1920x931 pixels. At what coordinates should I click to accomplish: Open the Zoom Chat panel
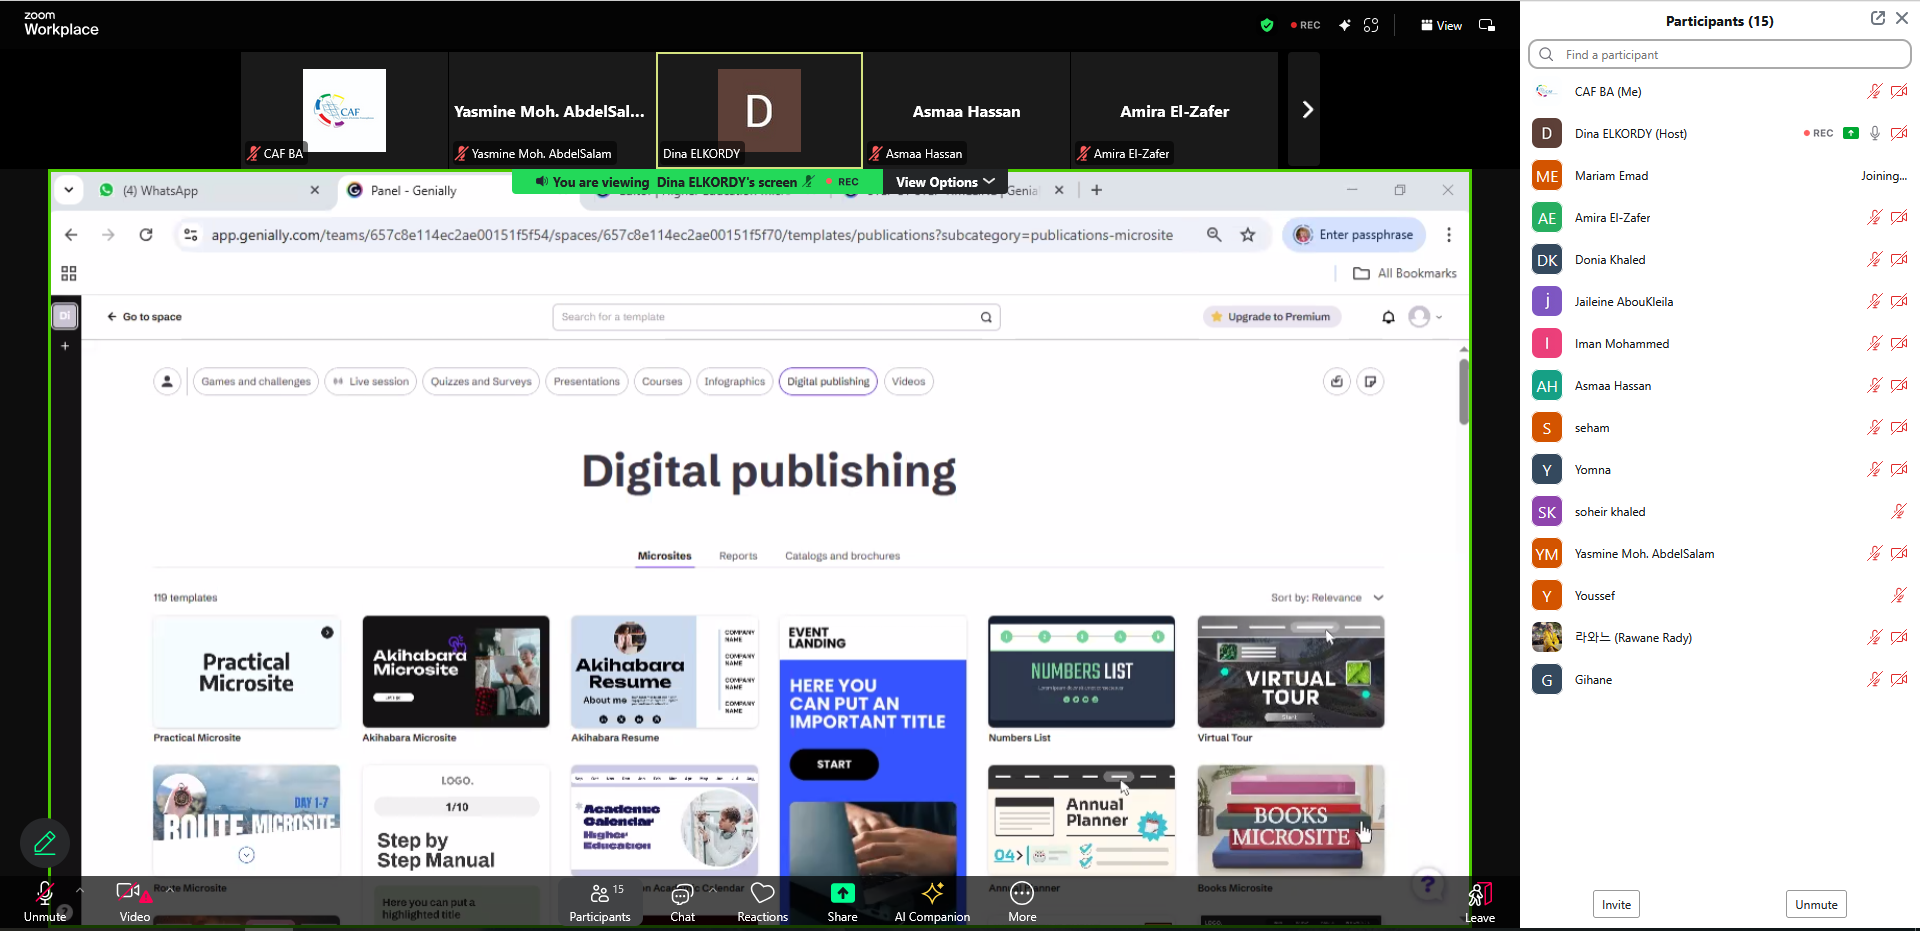(682, 901)
